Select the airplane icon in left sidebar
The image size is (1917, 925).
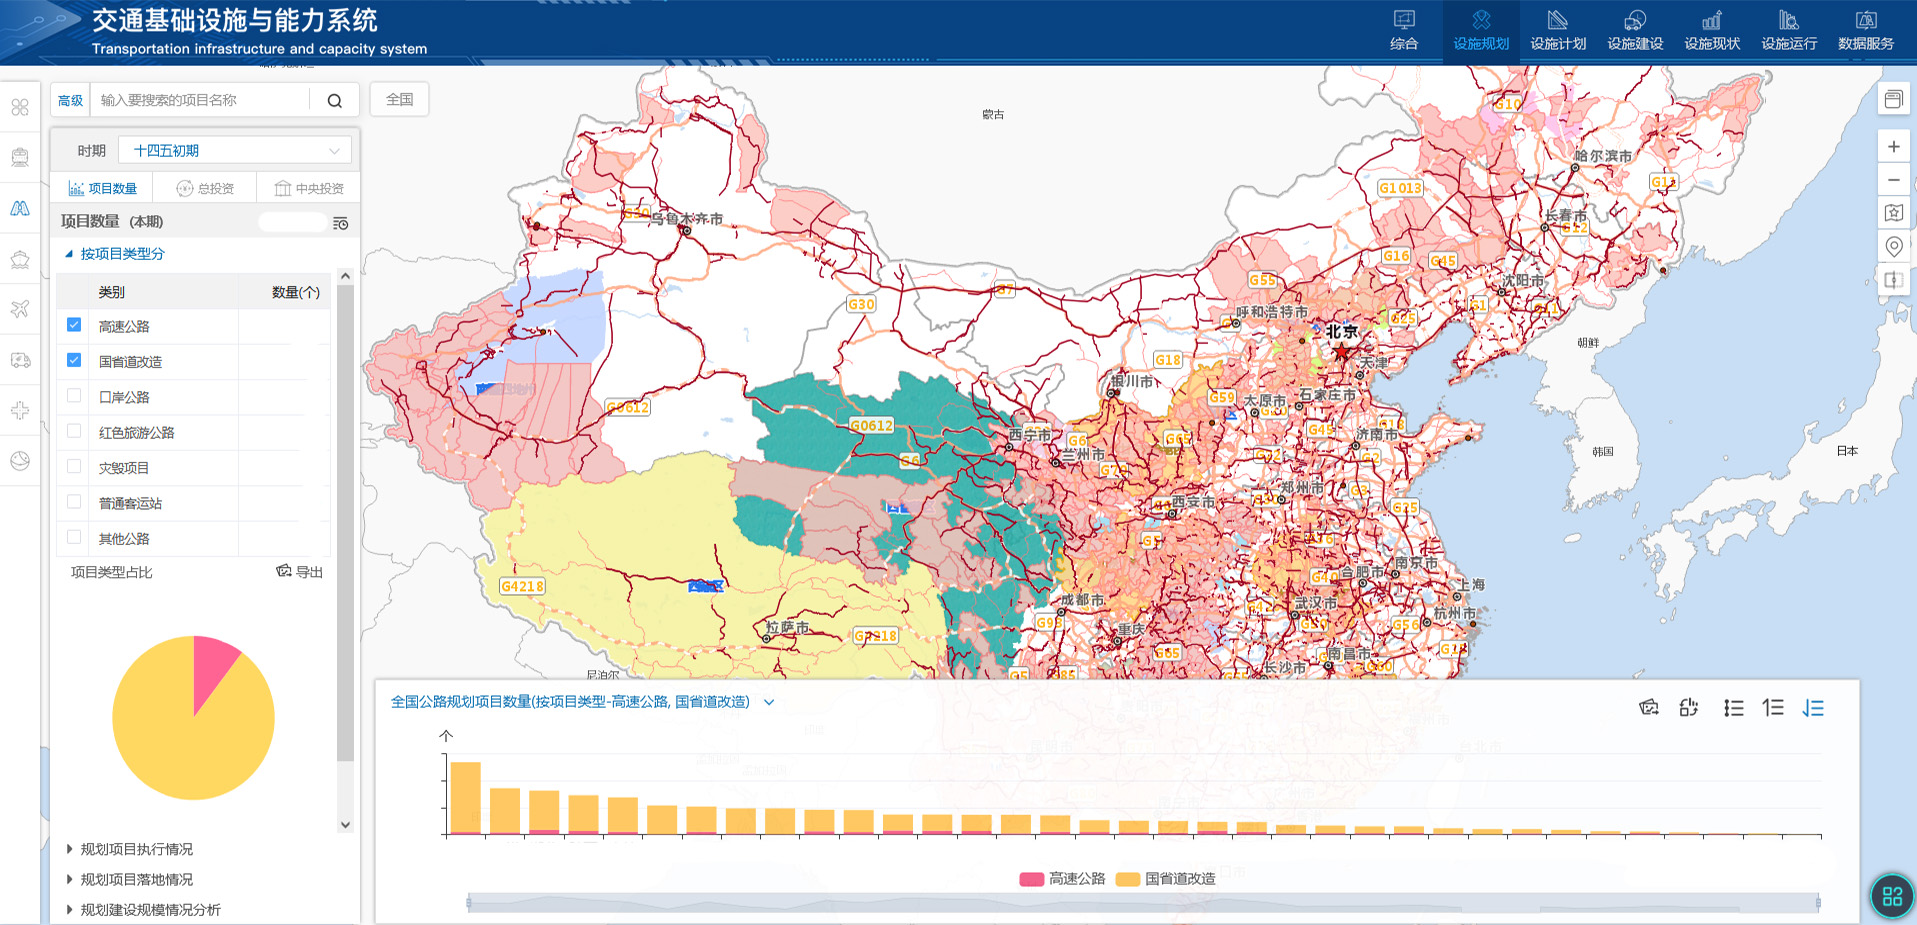pyautogui.click(x=20, y=309)
